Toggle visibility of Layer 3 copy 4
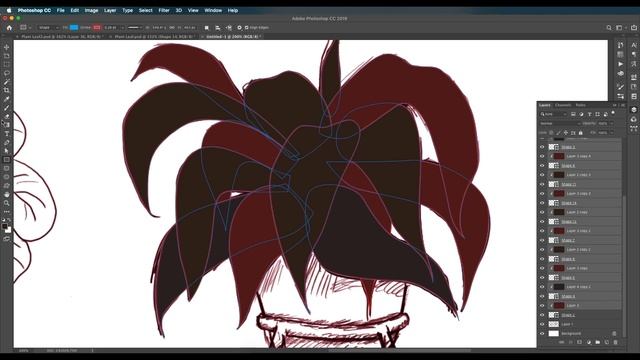 coord(542,156)
